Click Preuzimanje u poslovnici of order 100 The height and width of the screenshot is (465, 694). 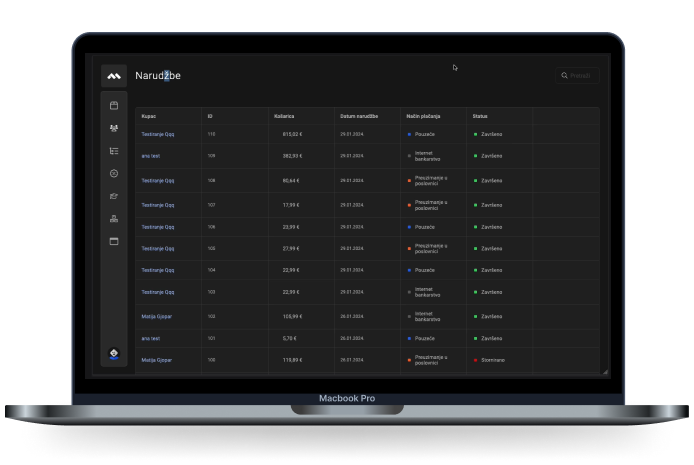pyautogui.click(x=431, y=360)
